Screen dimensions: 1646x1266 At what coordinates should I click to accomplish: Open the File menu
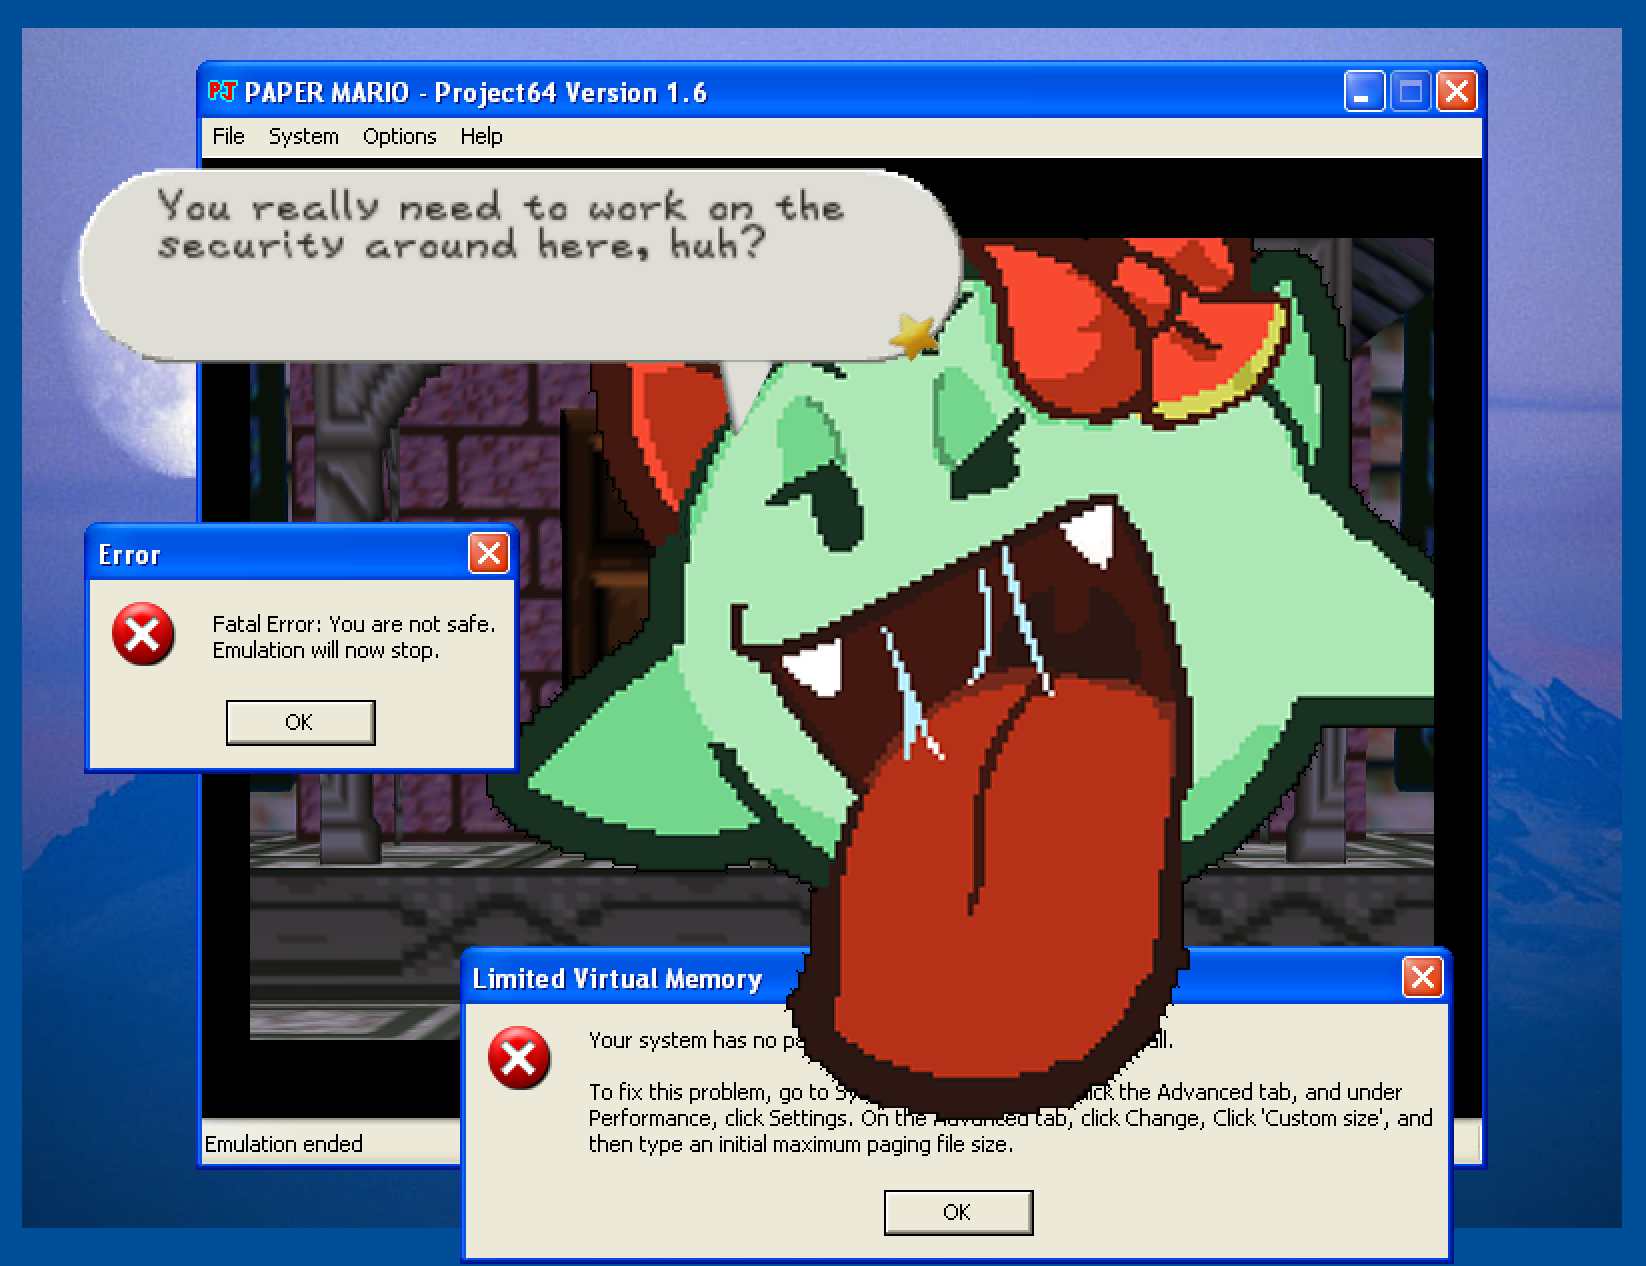click(228, 137)
